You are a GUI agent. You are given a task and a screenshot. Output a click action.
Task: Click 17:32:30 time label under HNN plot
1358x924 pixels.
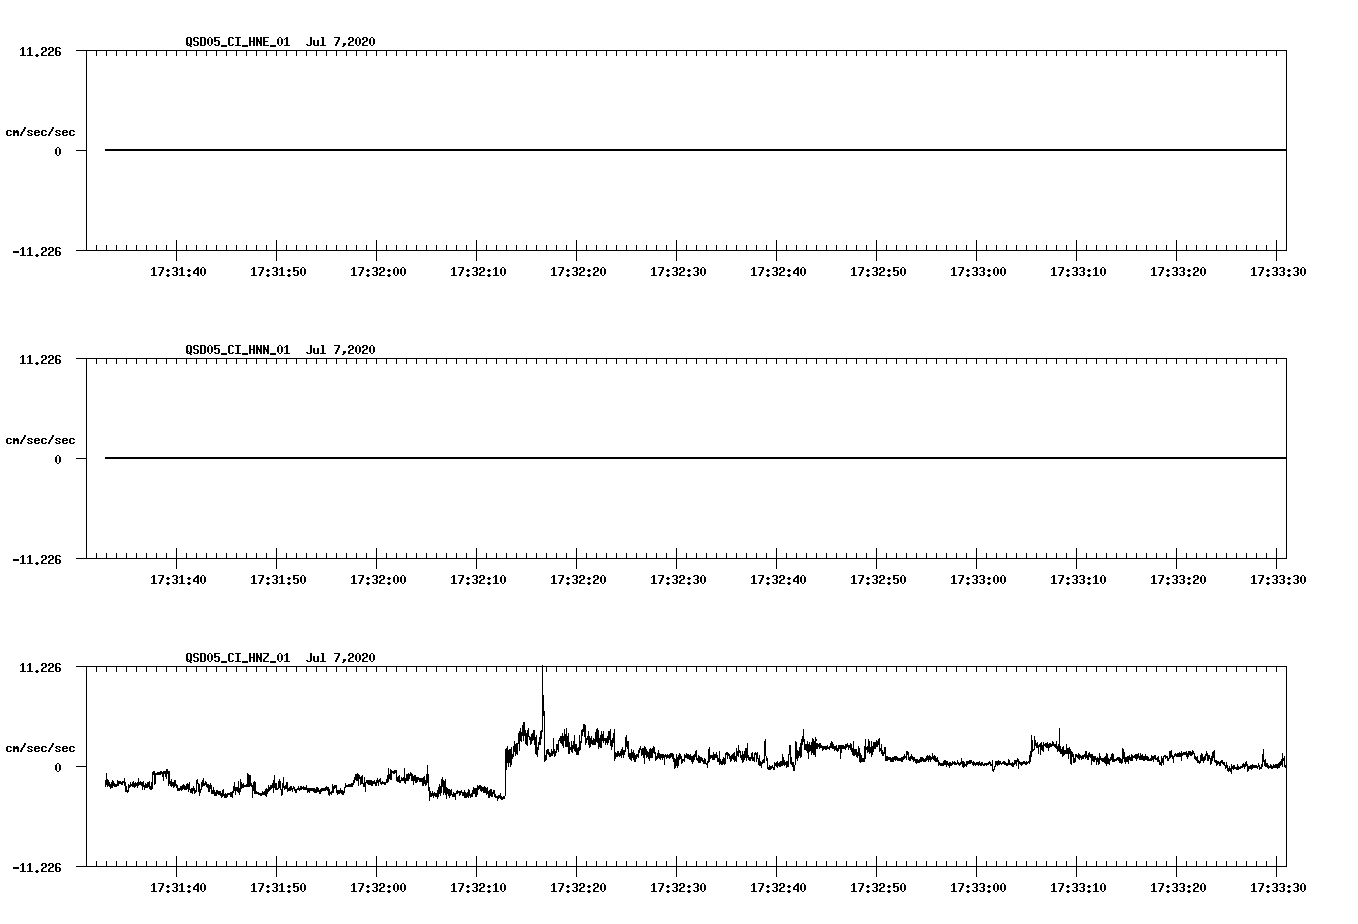[678, 579]
